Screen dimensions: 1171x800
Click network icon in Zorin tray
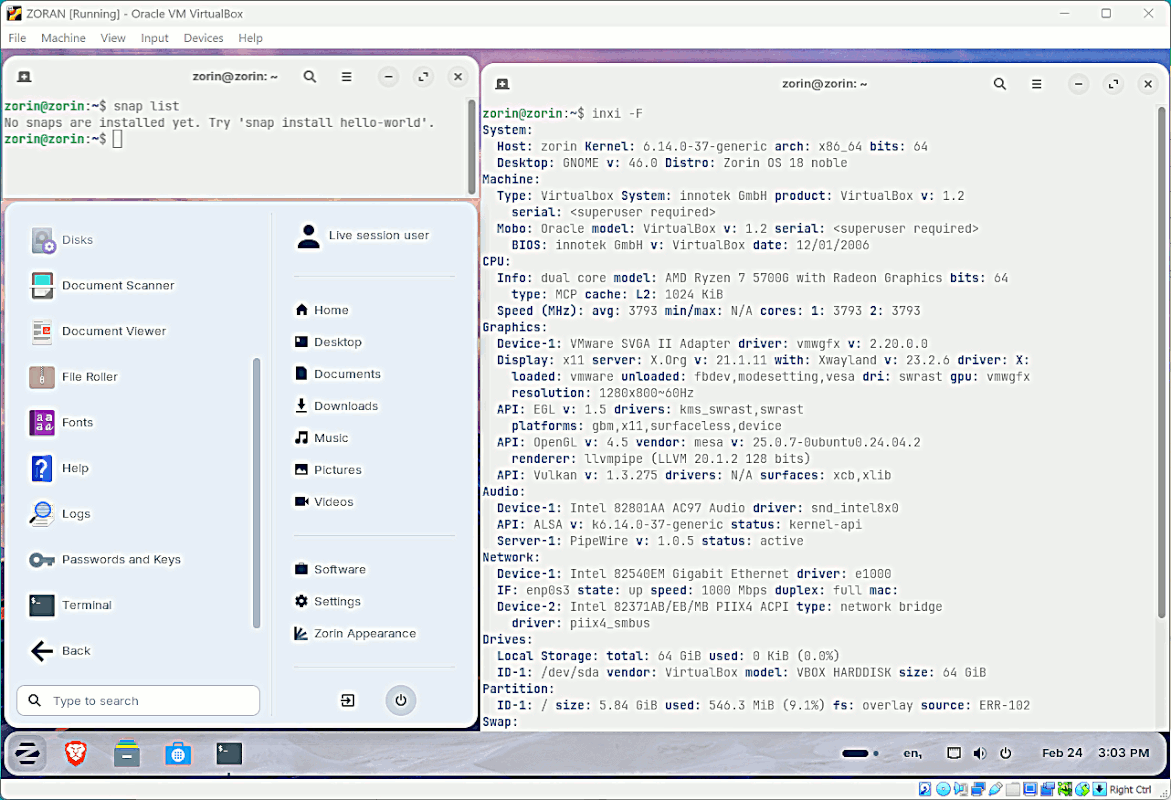click(954, 753)
